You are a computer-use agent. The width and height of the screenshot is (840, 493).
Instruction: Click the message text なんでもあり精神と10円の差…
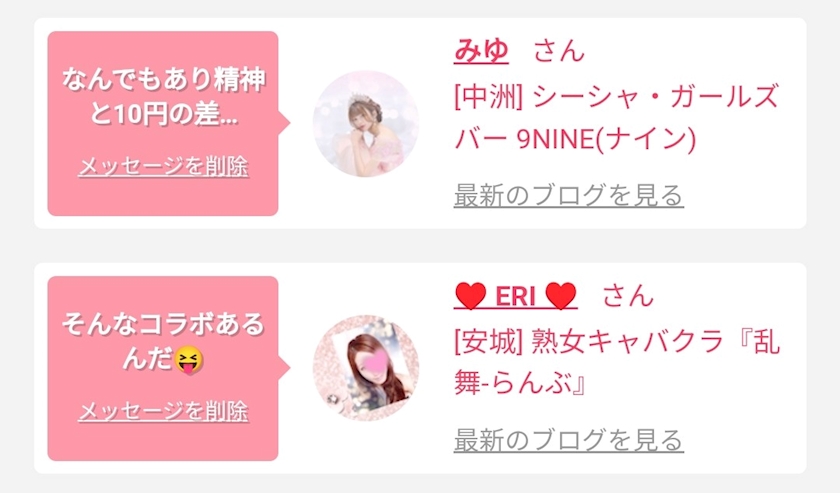click(x=163, y=96)
